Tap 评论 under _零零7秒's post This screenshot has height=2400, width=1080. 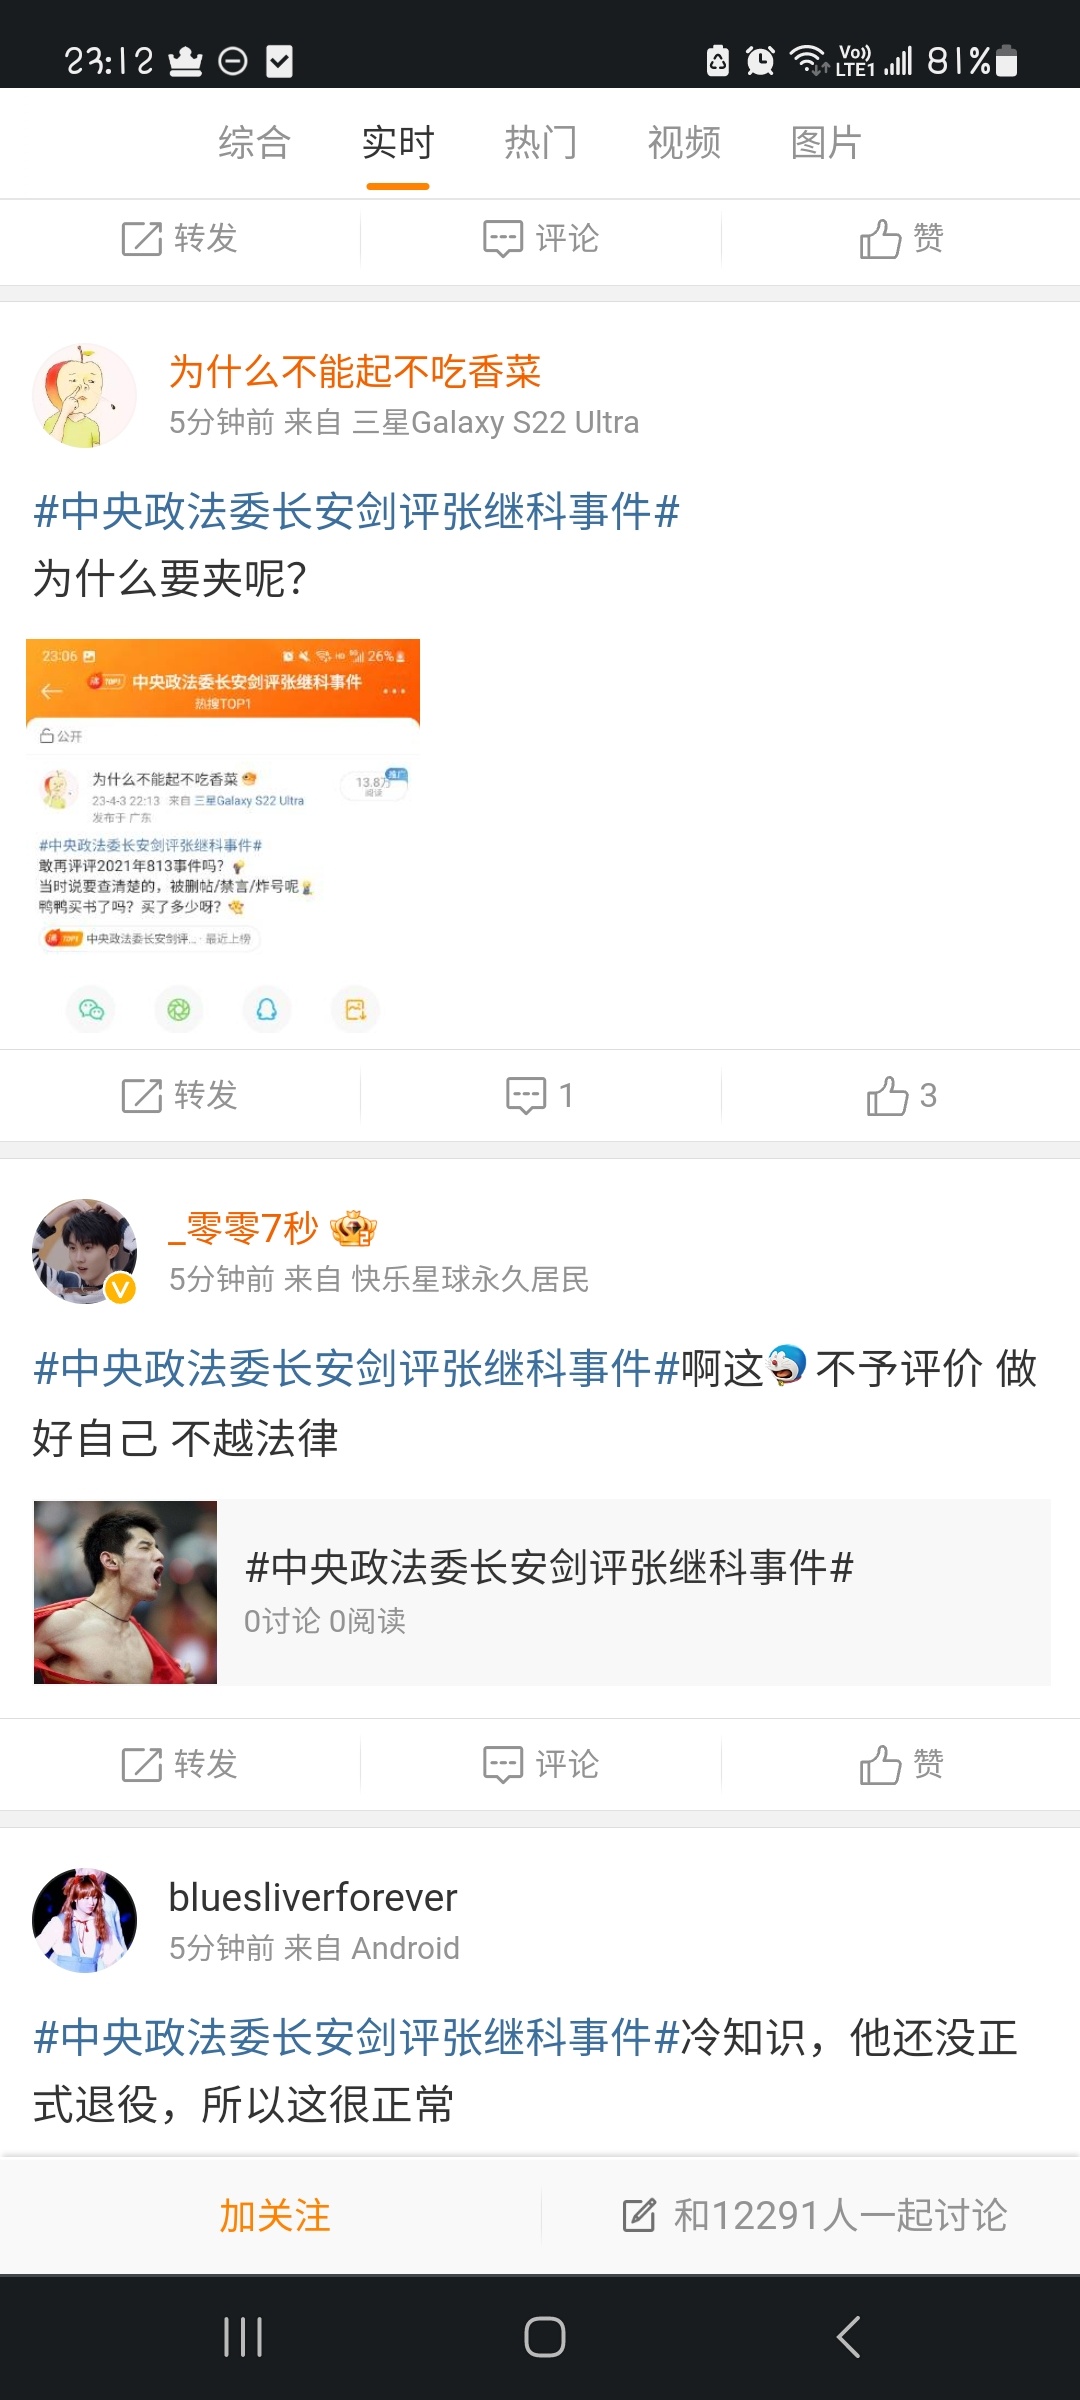point(540,1764)
